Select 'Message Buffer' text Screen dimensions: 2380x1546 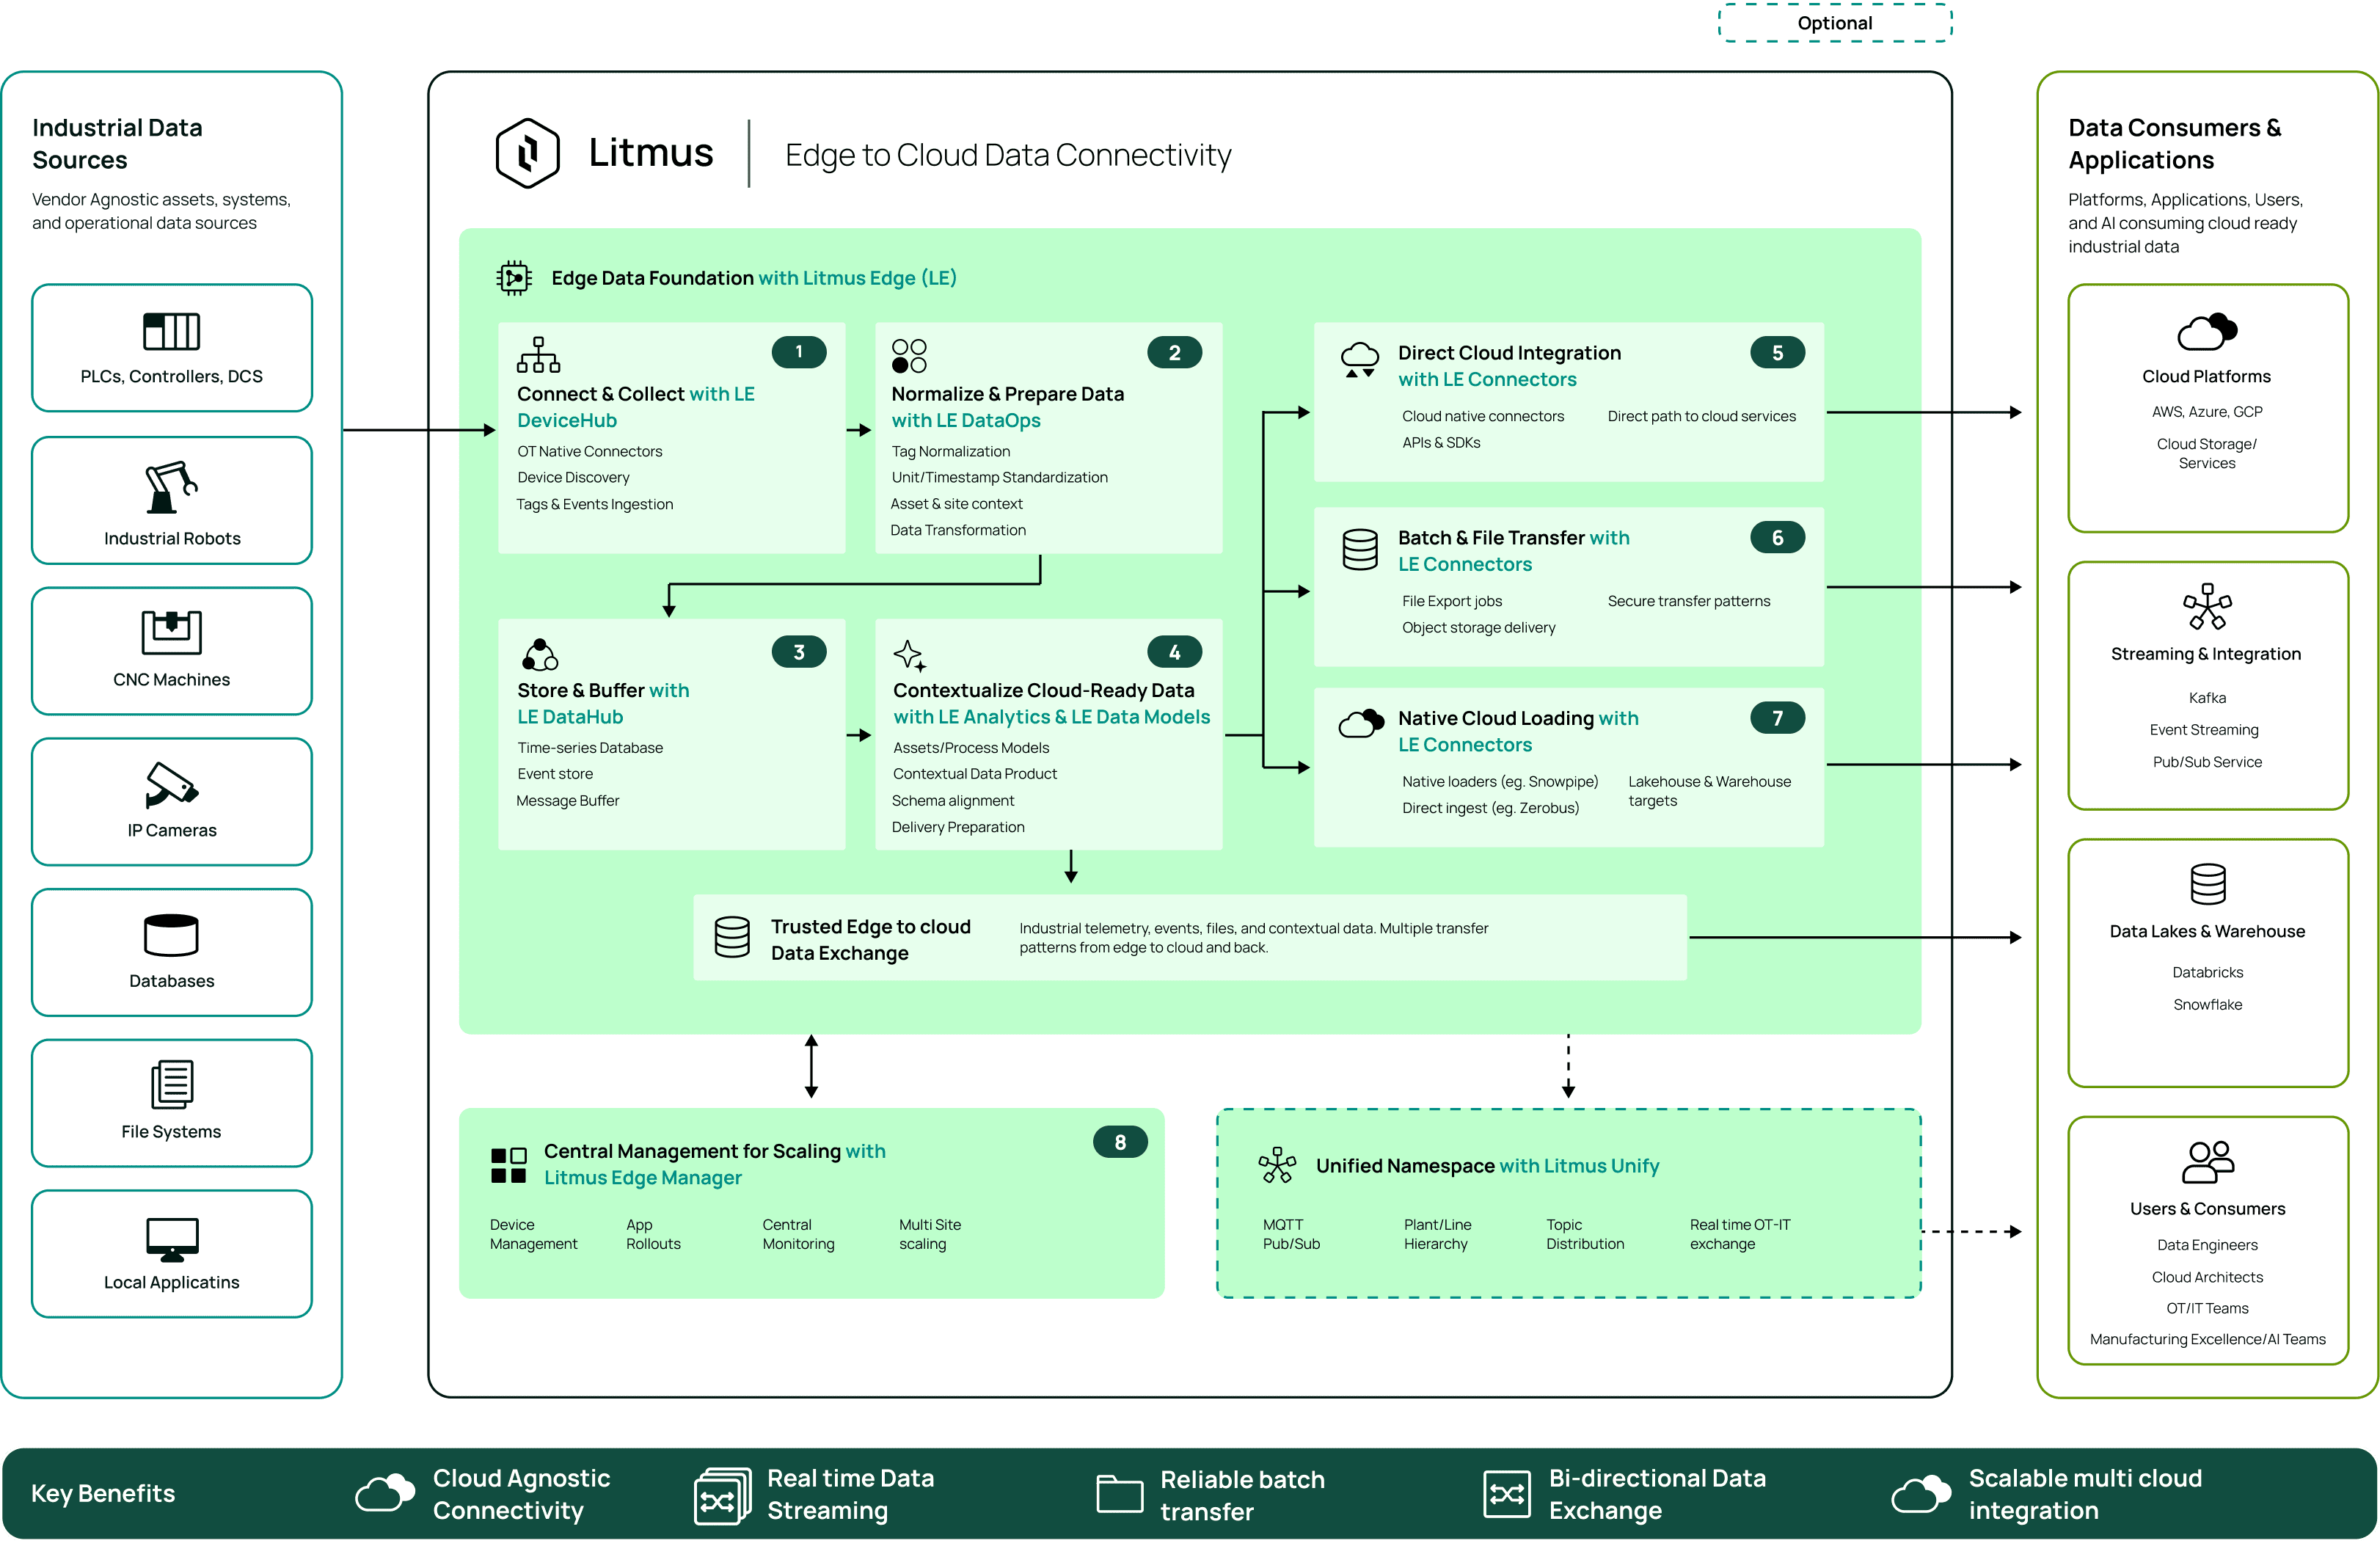(567, 800)
